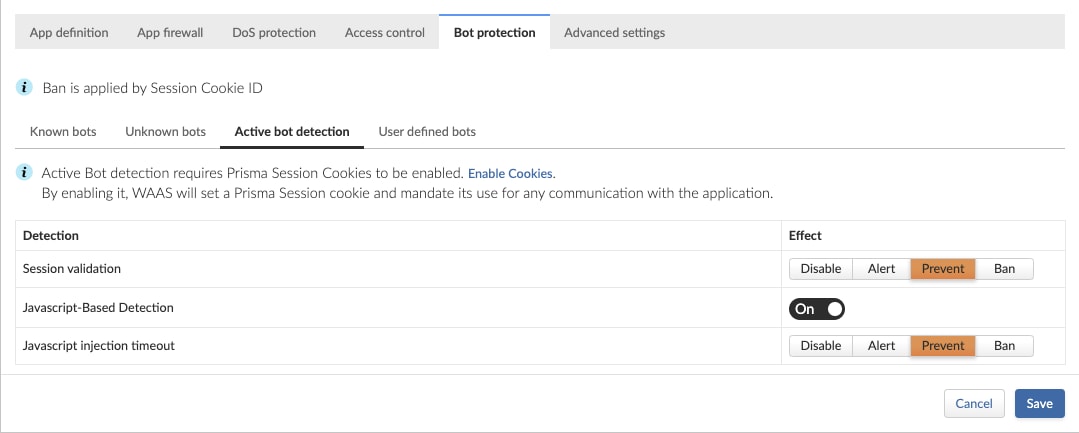Switch to Known bots sub-tab

tap(63, 131)
